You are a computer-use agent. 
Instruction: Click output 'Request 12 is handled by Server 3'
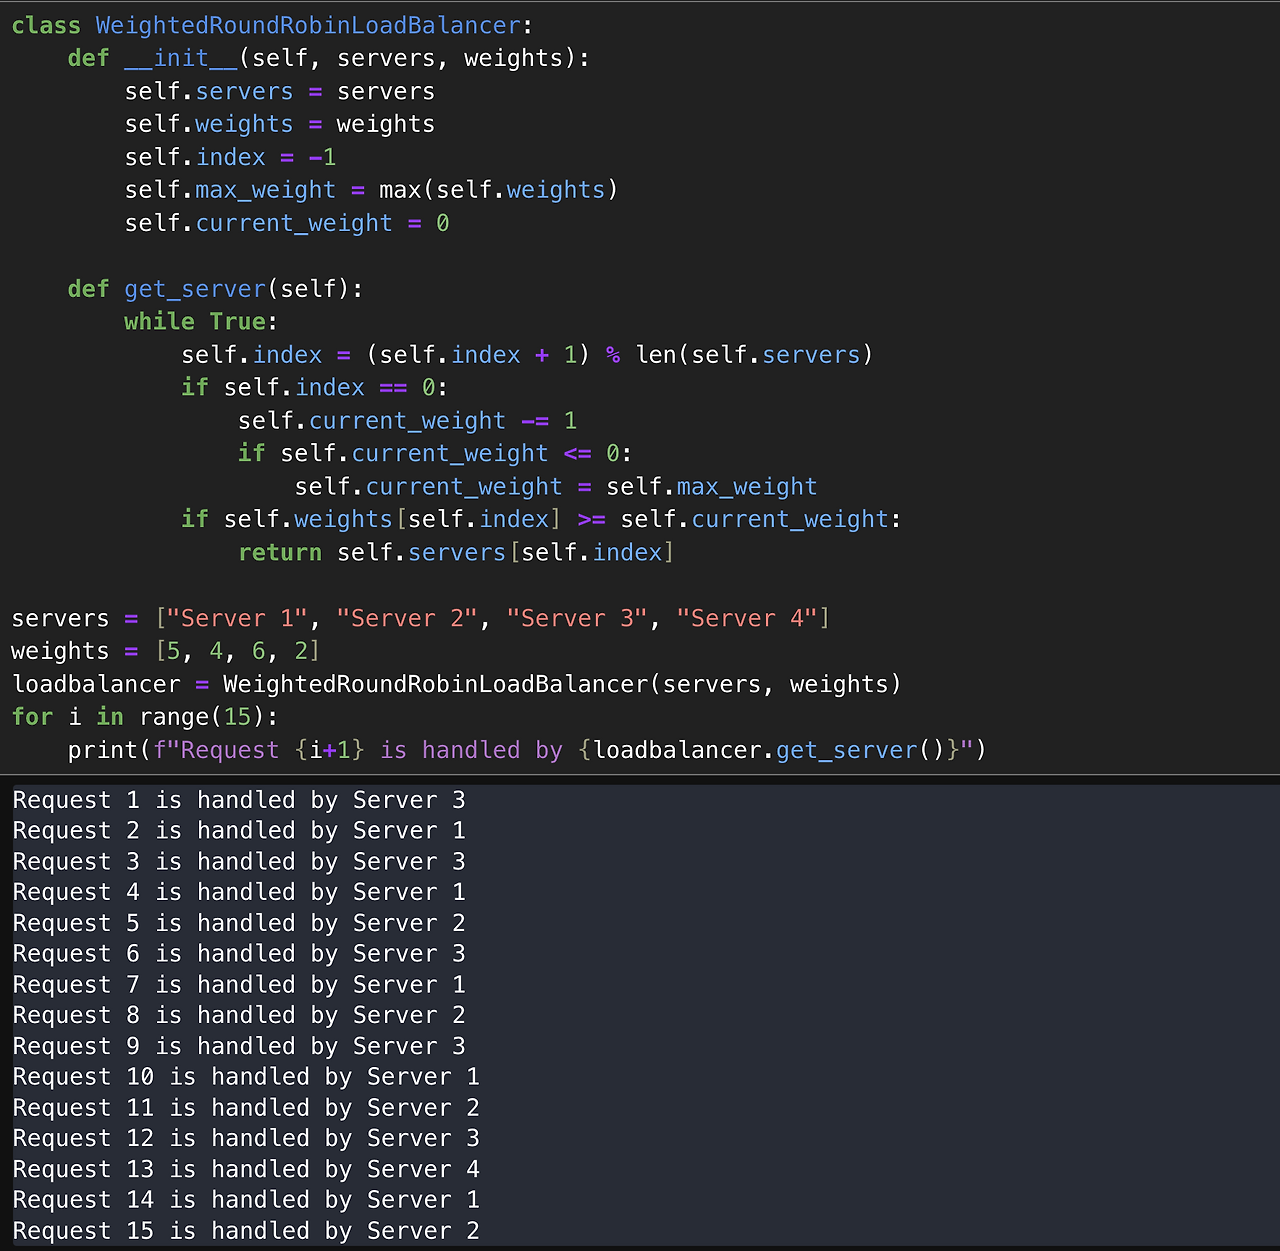pyautogui.click(x=246, y=1138)
